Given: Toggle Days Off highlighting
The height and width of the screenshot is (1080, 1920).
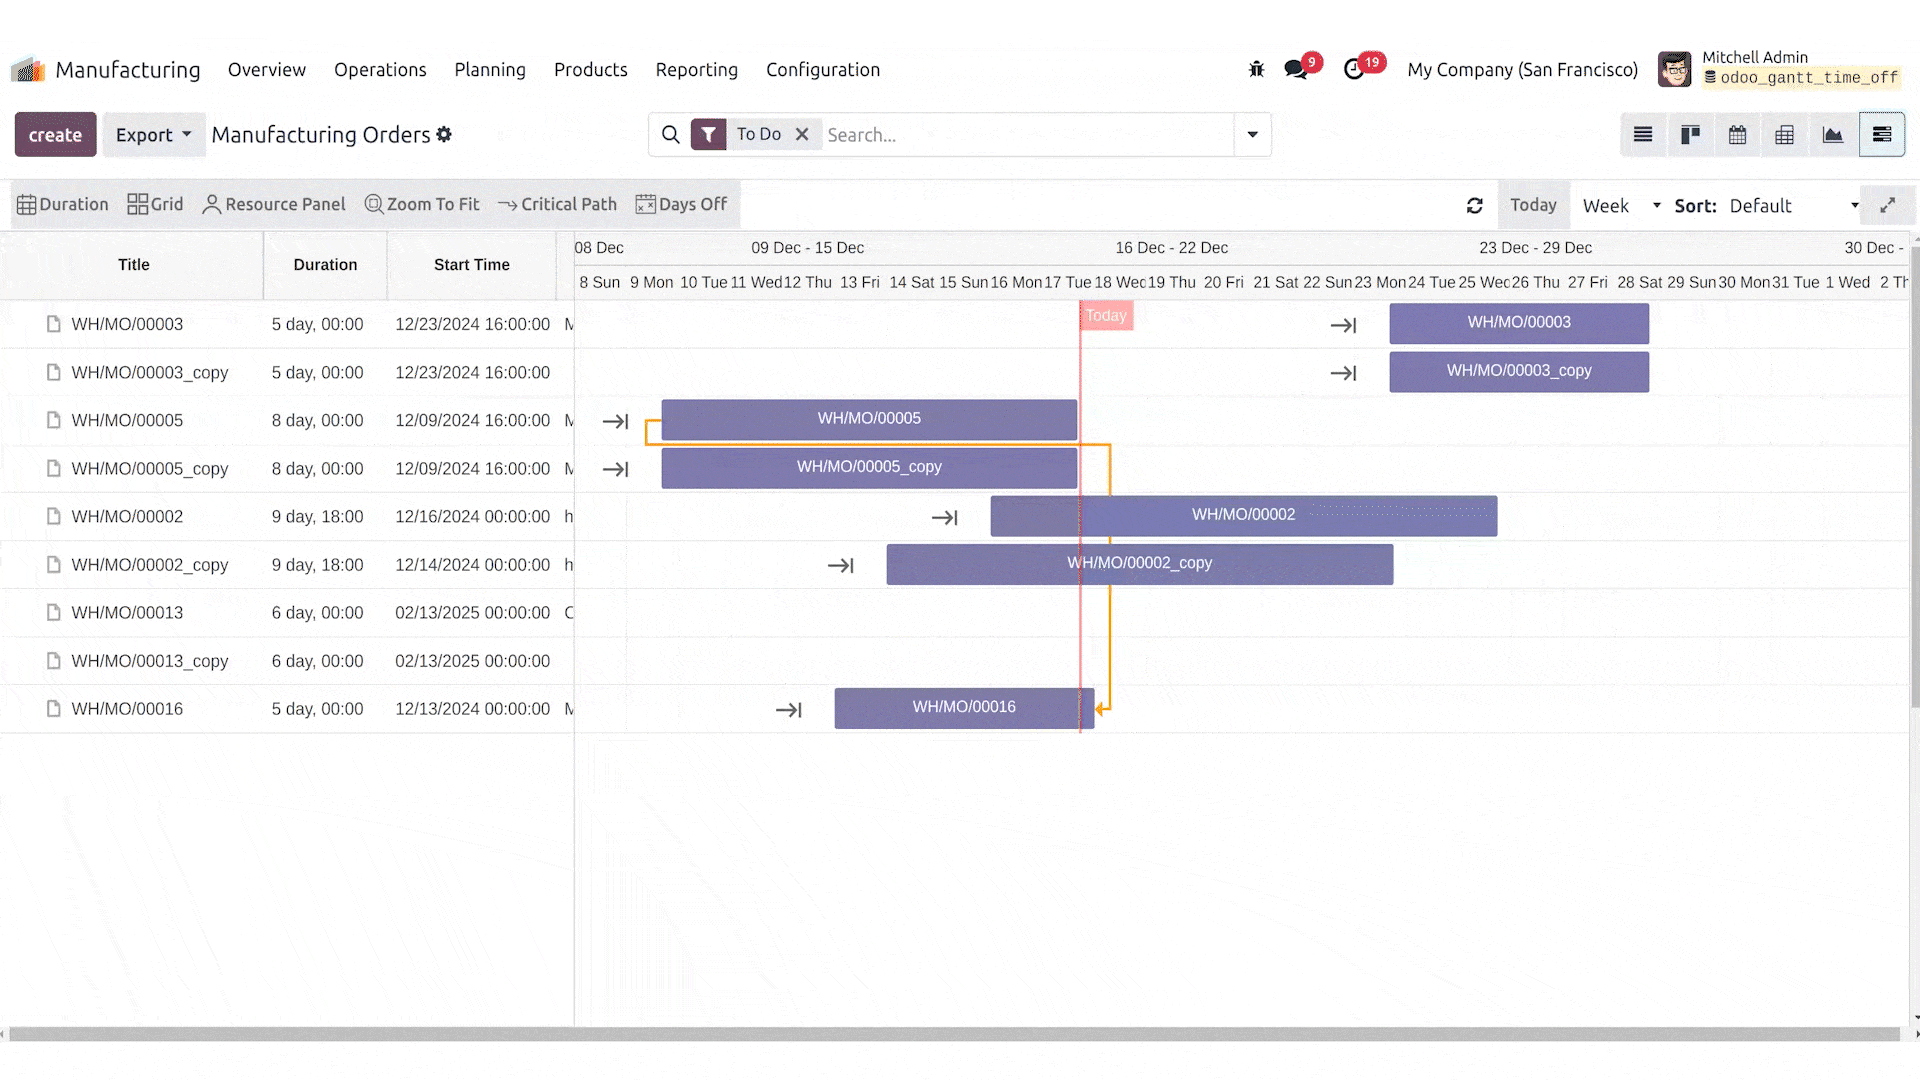Looking at the screenshot, I should [x=681, y=204].
